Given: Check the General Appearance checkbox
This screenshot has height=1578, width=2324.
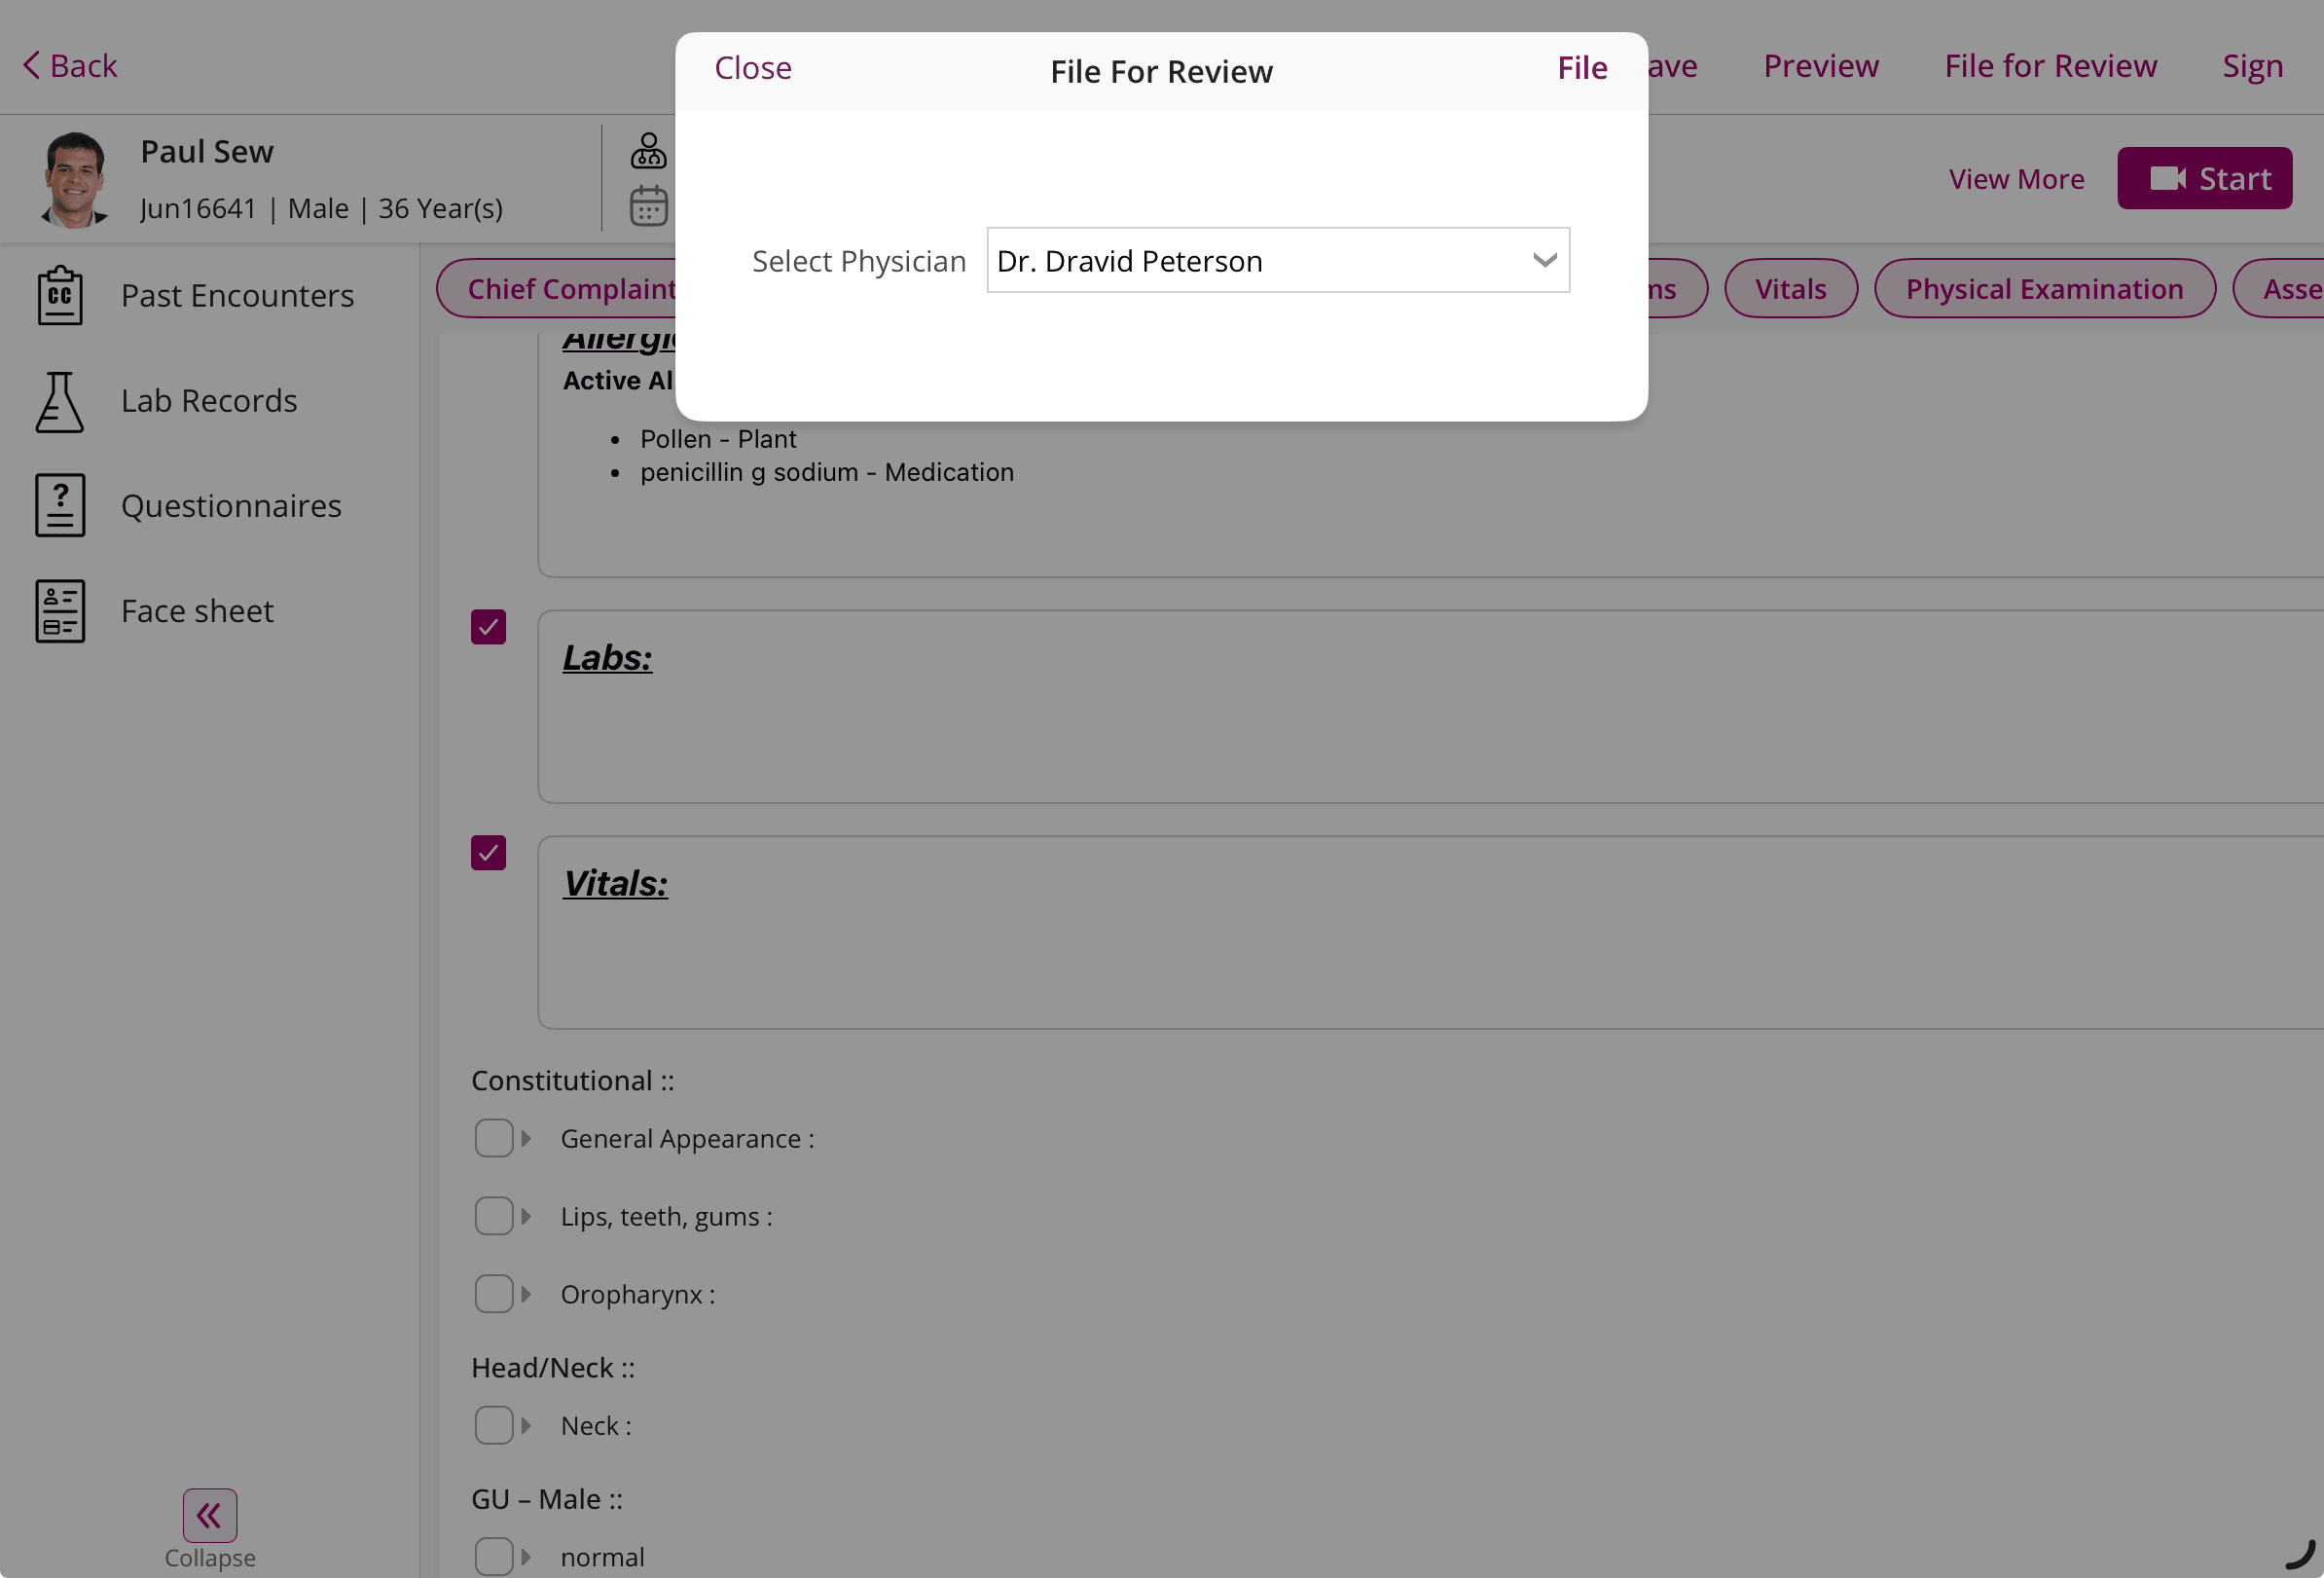Looking at the screenshot, I should click(x=495, y=1138).
